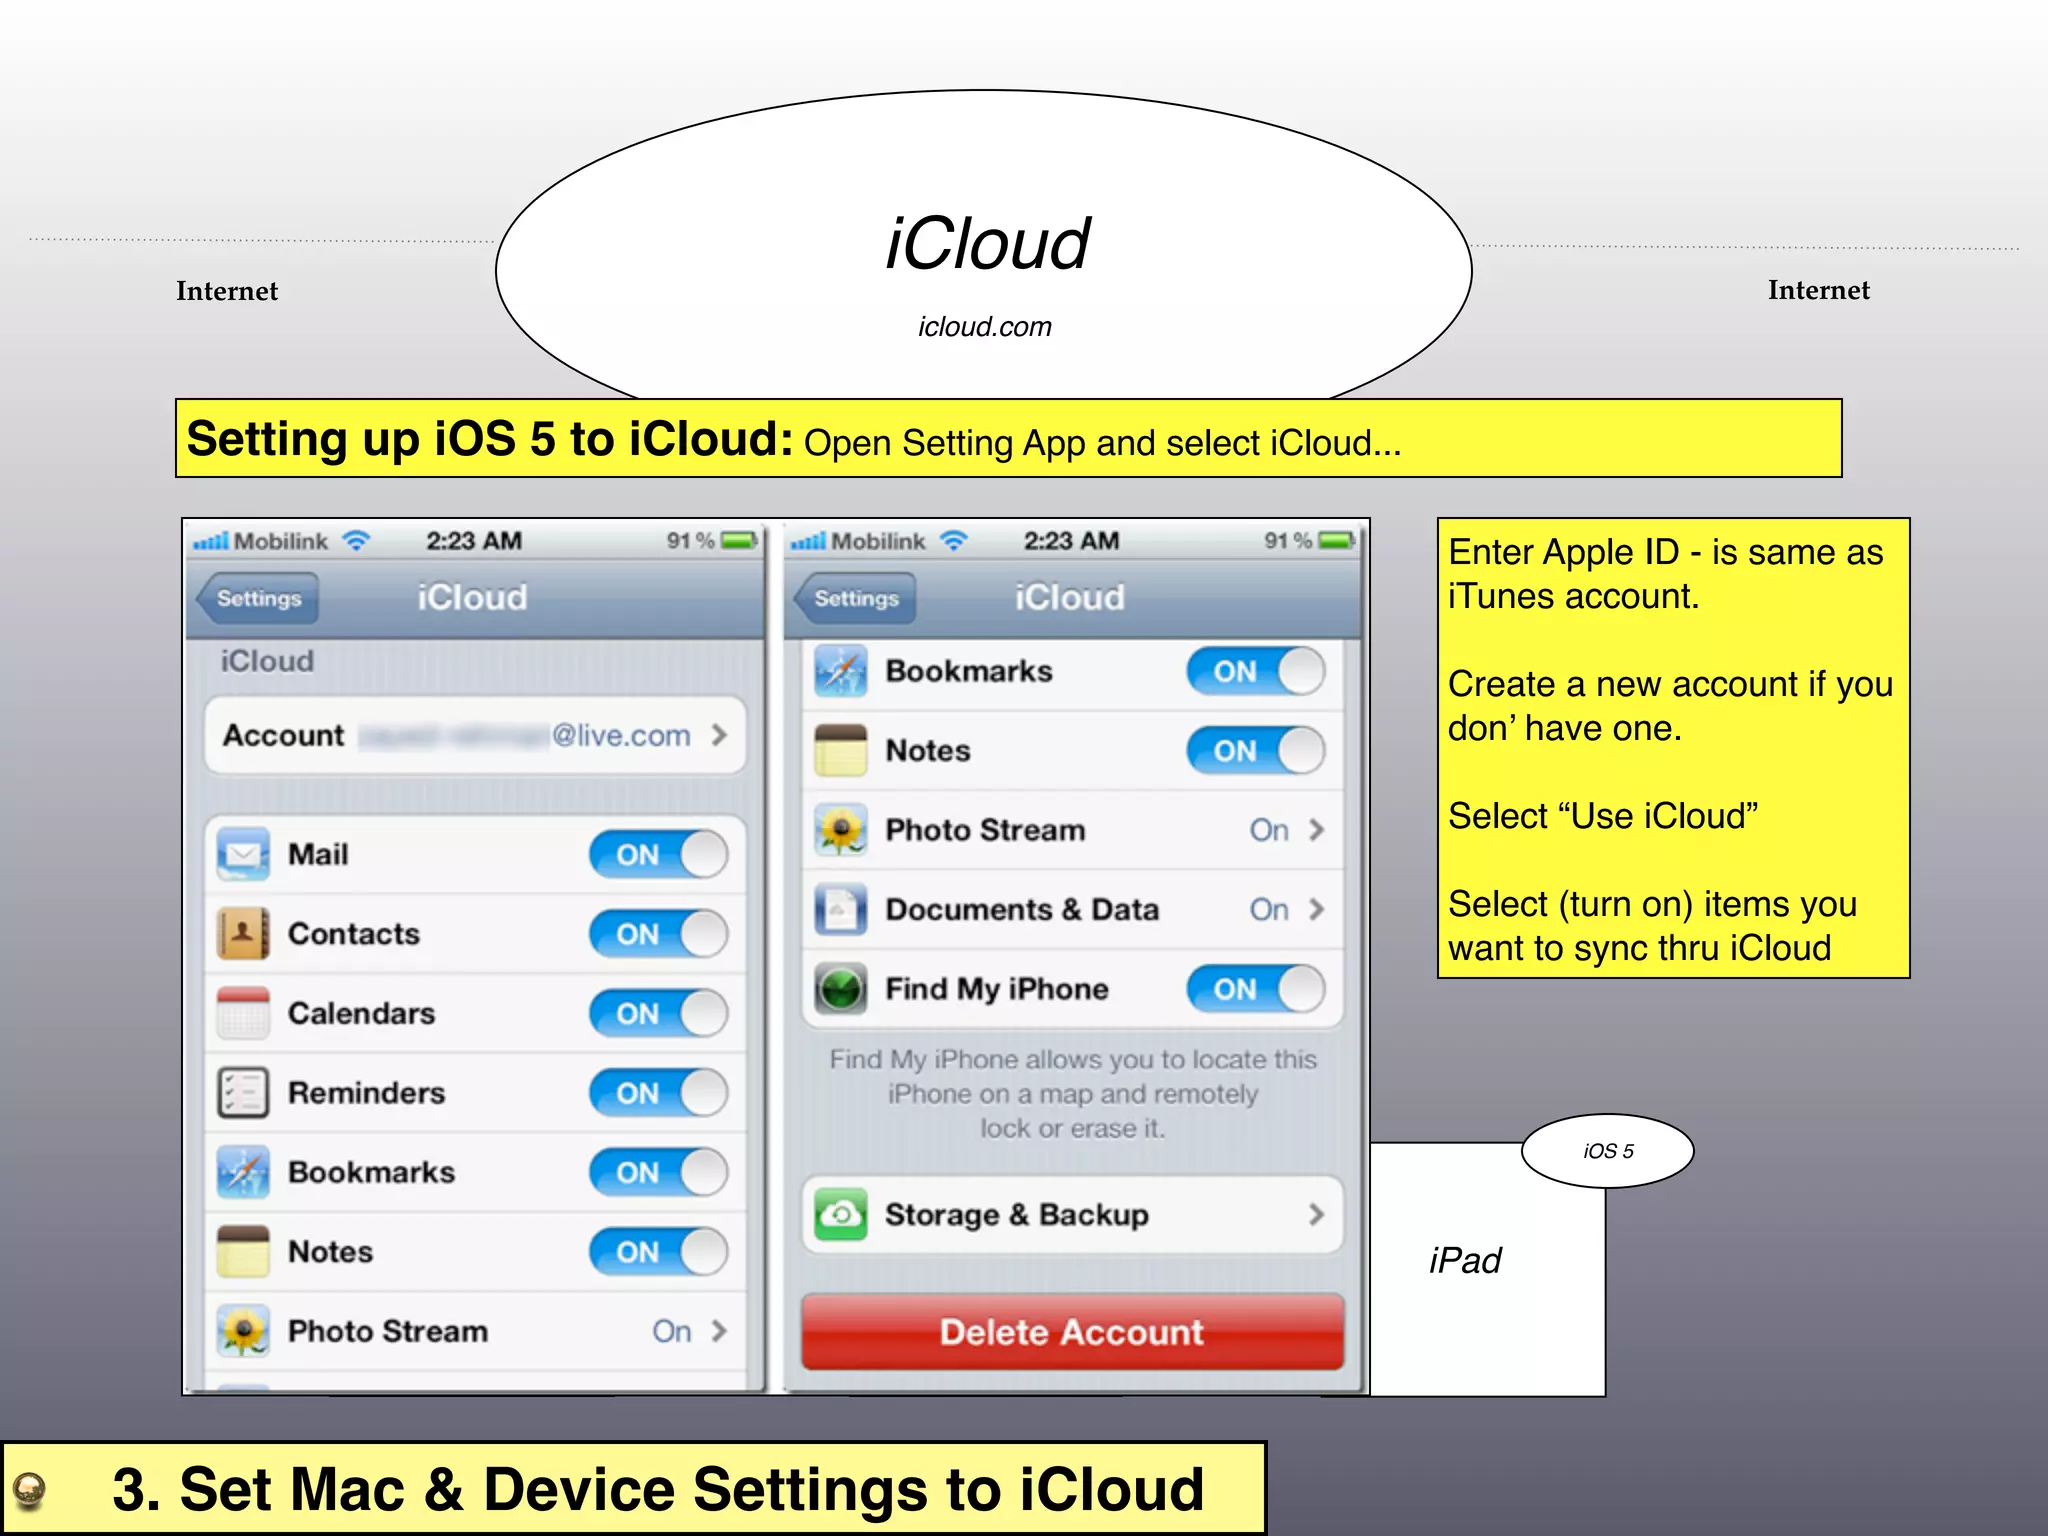Screen dimensions: 2048x1536
Task: Open Photo Stream chevron in right screen
Action: pos(1316,830)
